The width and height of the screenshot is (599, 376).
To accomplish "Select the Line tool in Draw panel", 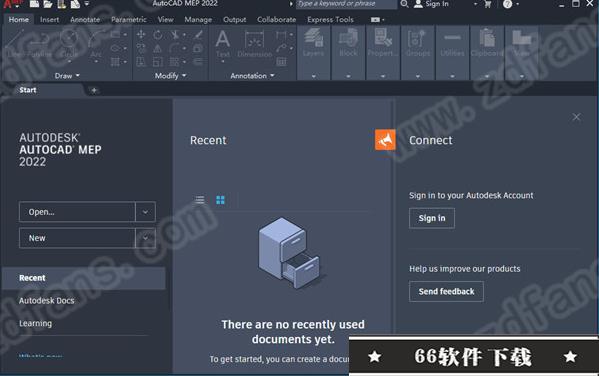I will pyautogui.click(x=16, y=44).
